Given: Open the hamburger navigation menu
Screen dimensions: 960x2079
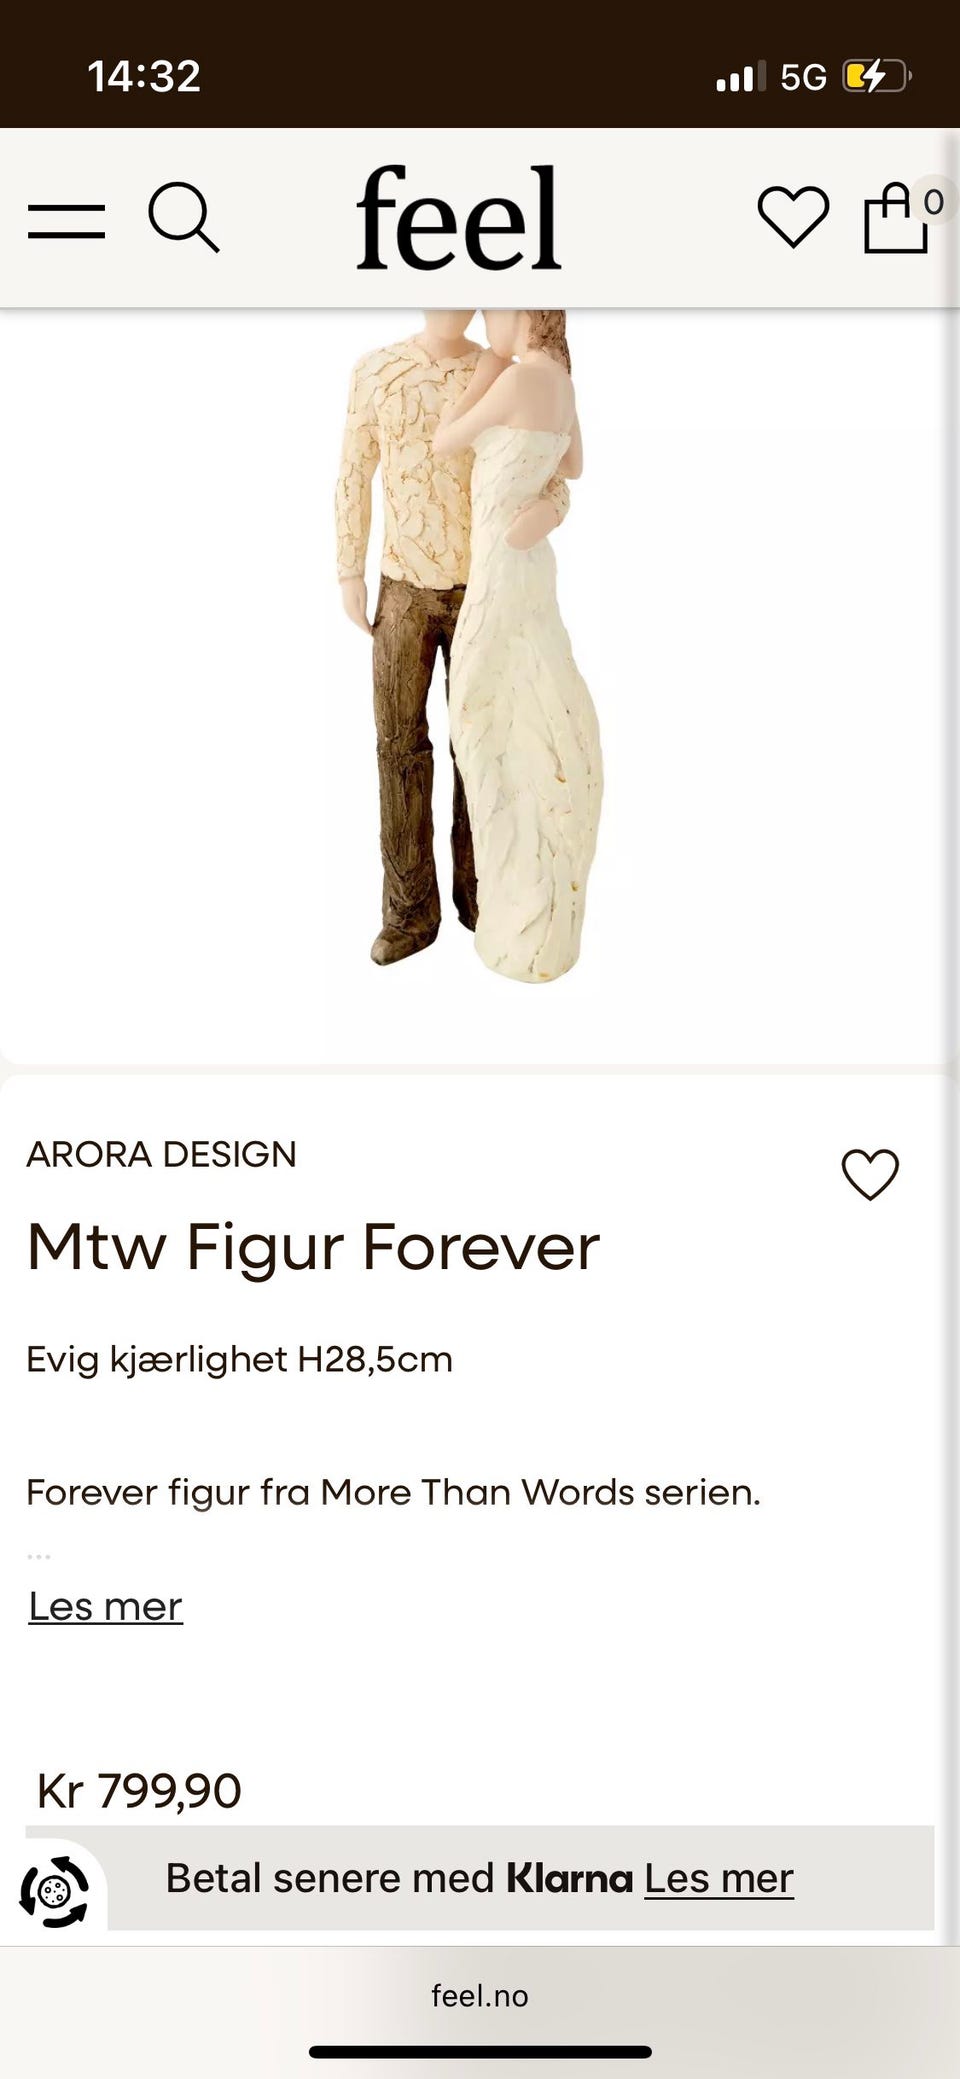Looking at the screenshot, I should pos(66,221).
